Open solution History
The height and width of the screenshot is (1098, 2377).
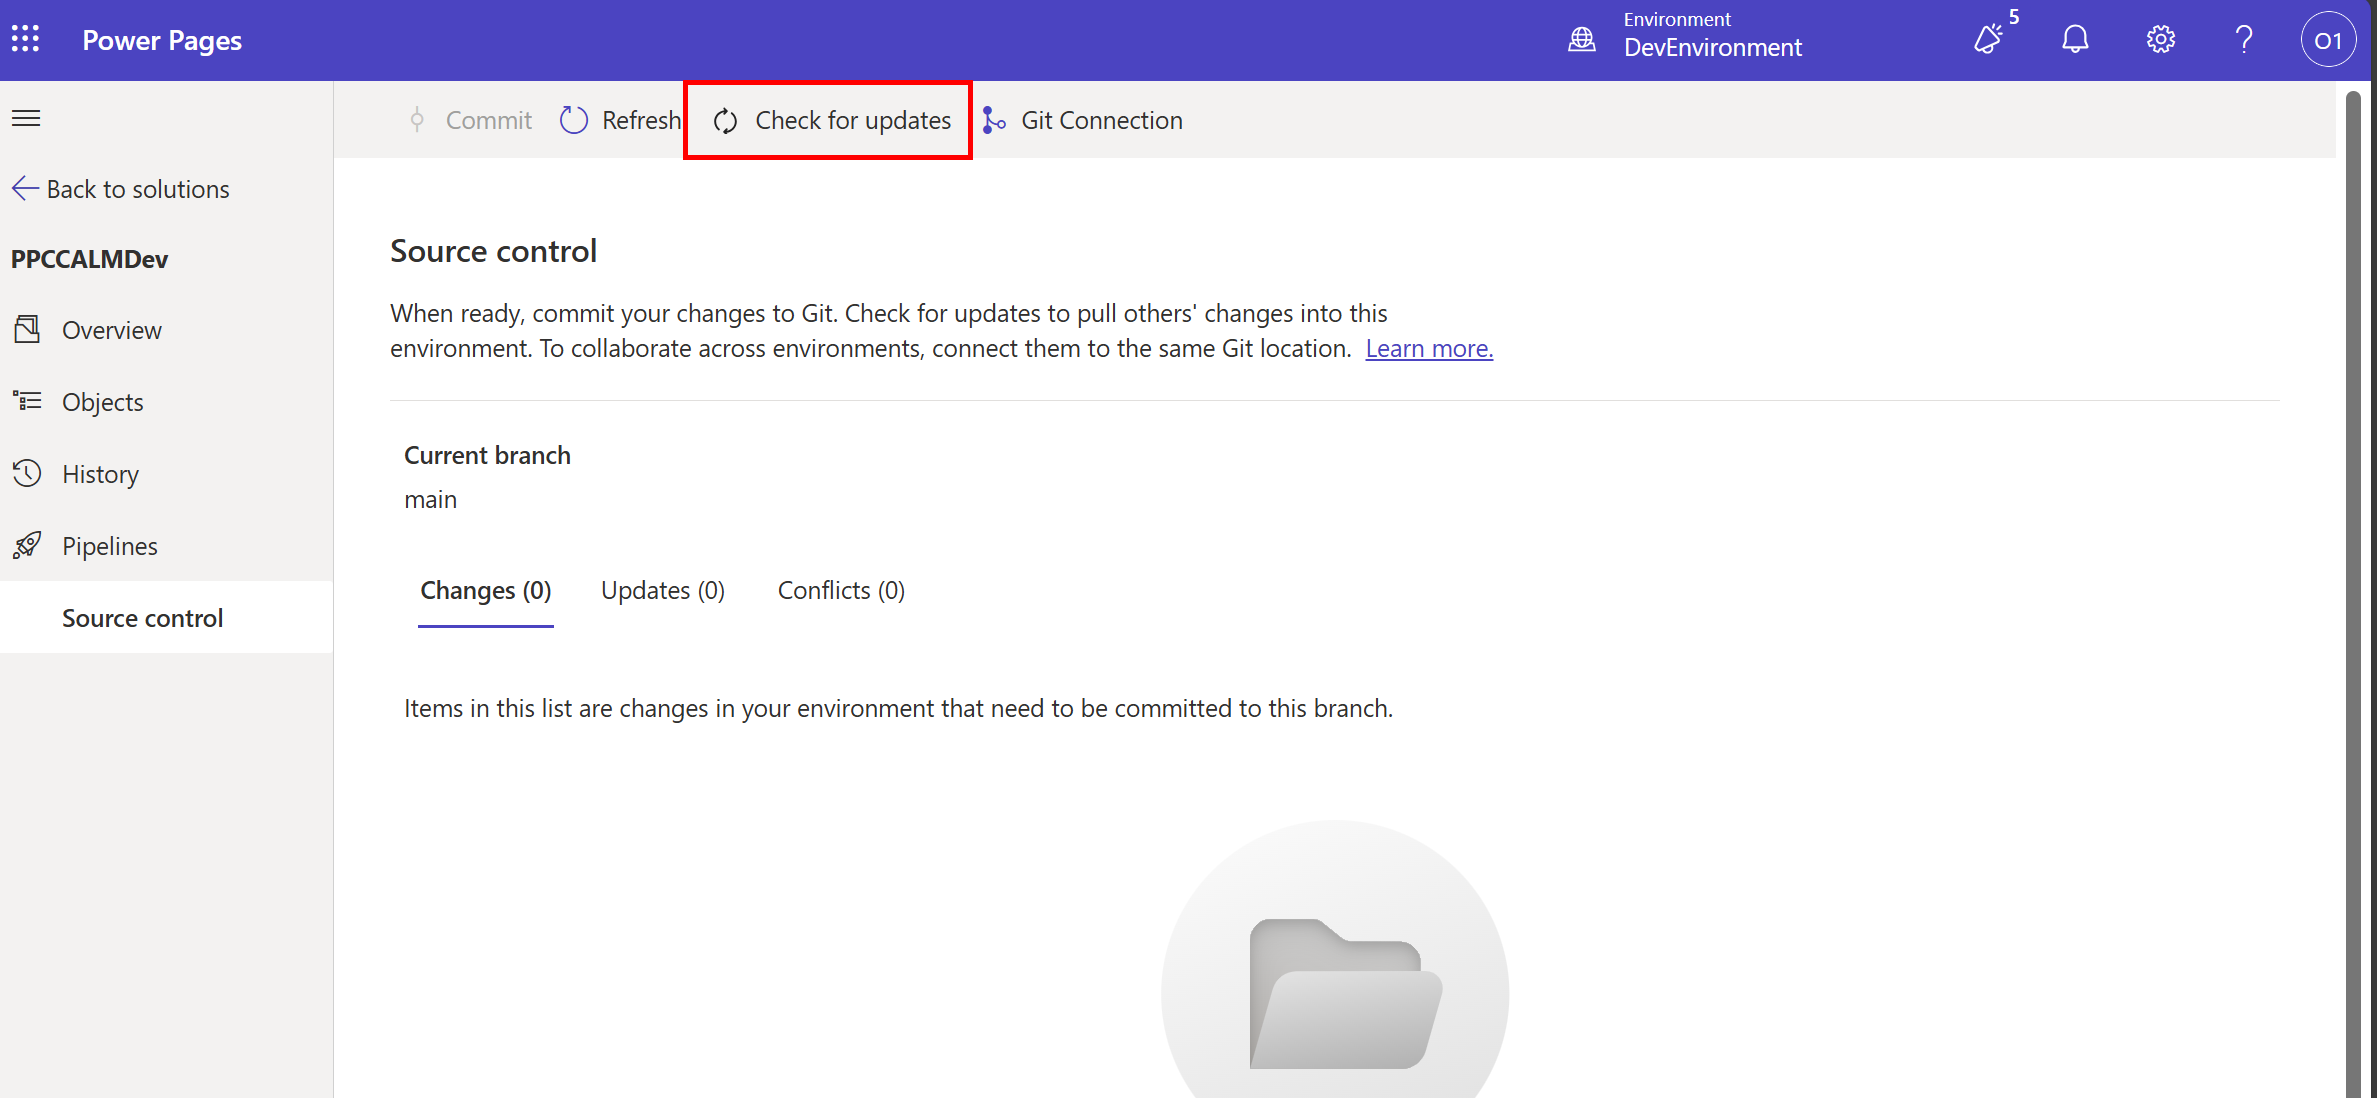(100, 474)
